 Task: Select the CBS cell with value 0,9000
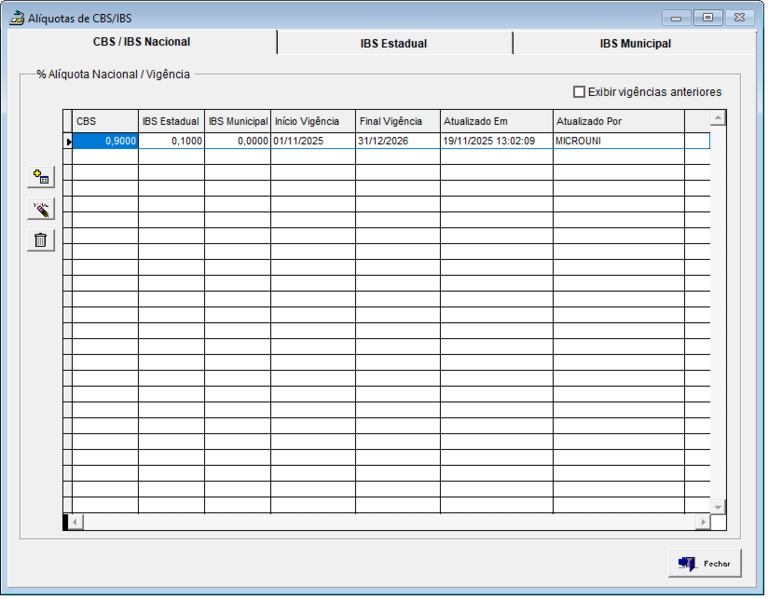(106, 142)
